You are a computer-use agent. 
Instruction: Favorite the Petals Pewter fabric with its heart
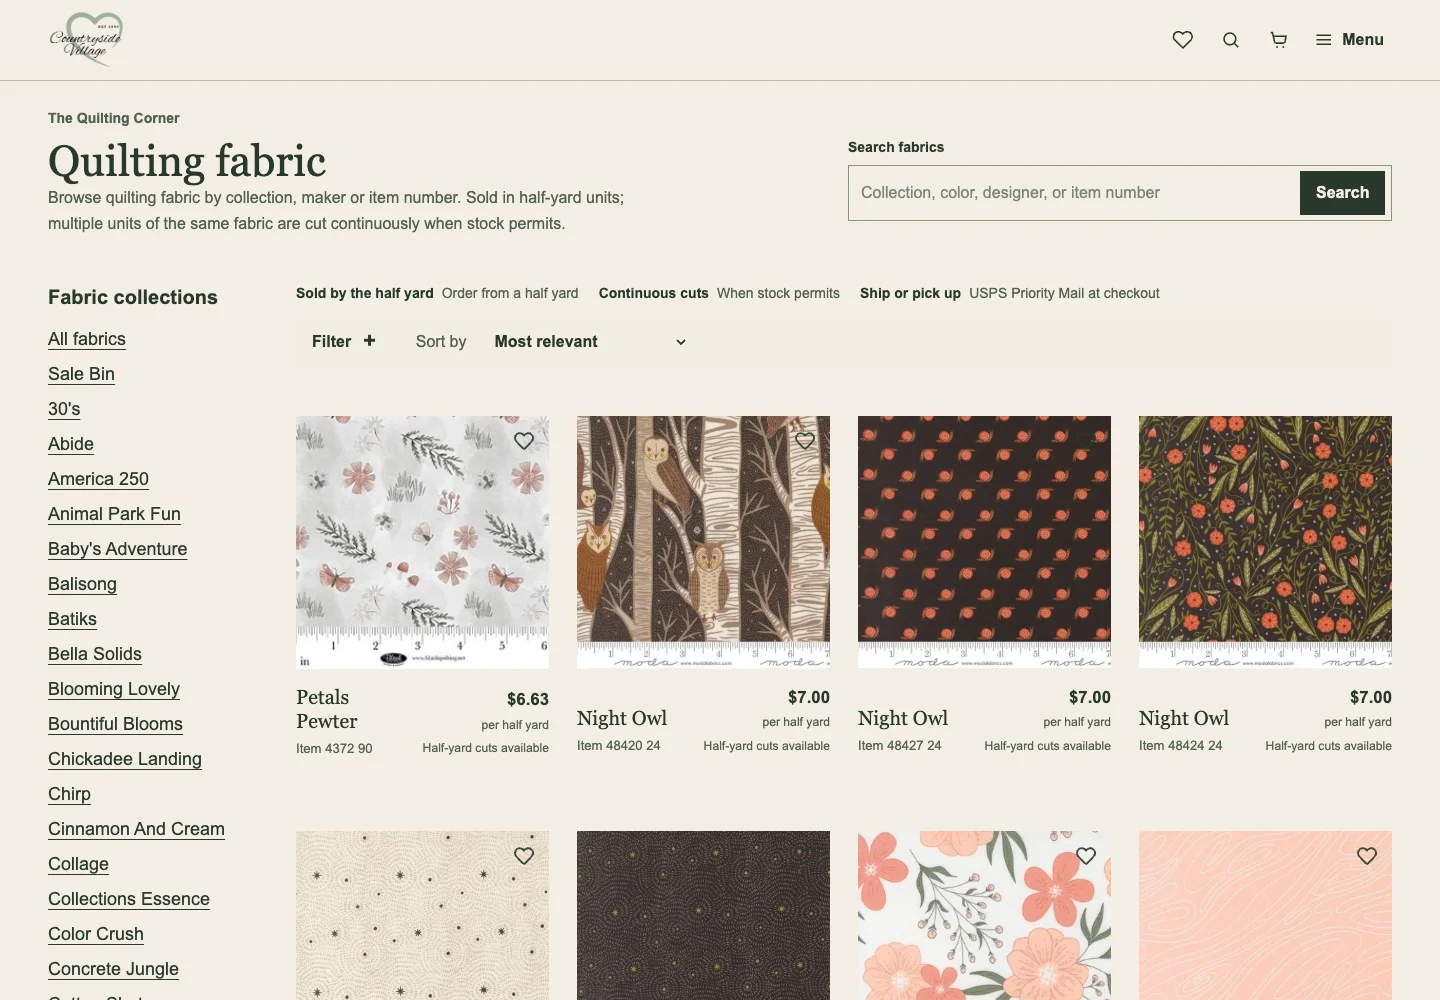coord(524,441)
